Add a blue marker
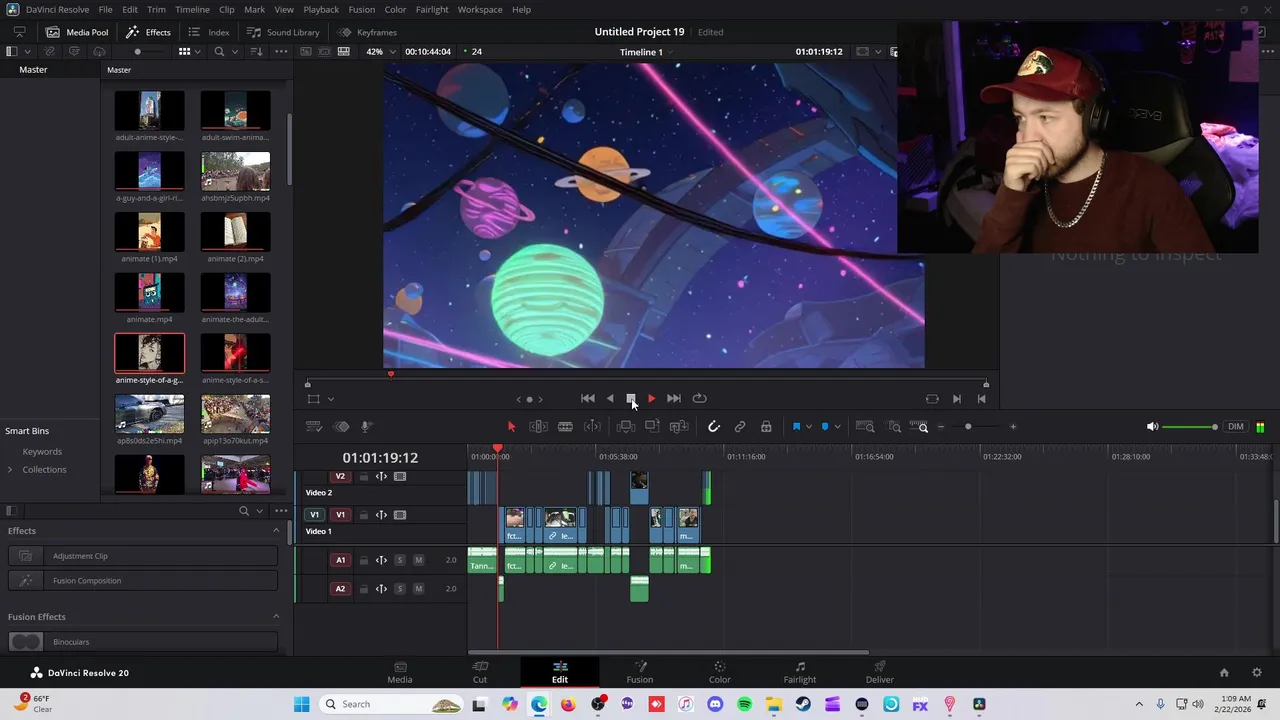 (825, 427)
